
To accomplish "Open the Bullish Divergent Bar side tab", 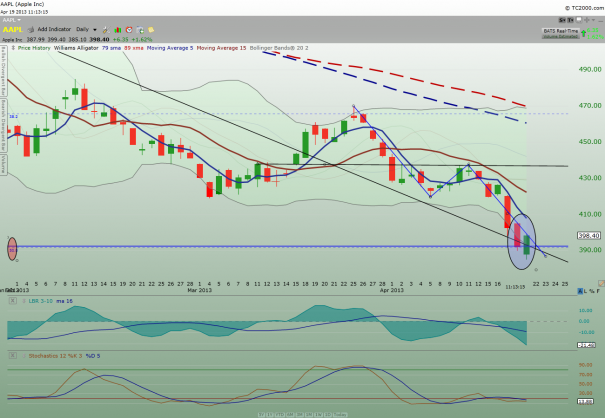I will pyautogui.click(x=3, y=71).
